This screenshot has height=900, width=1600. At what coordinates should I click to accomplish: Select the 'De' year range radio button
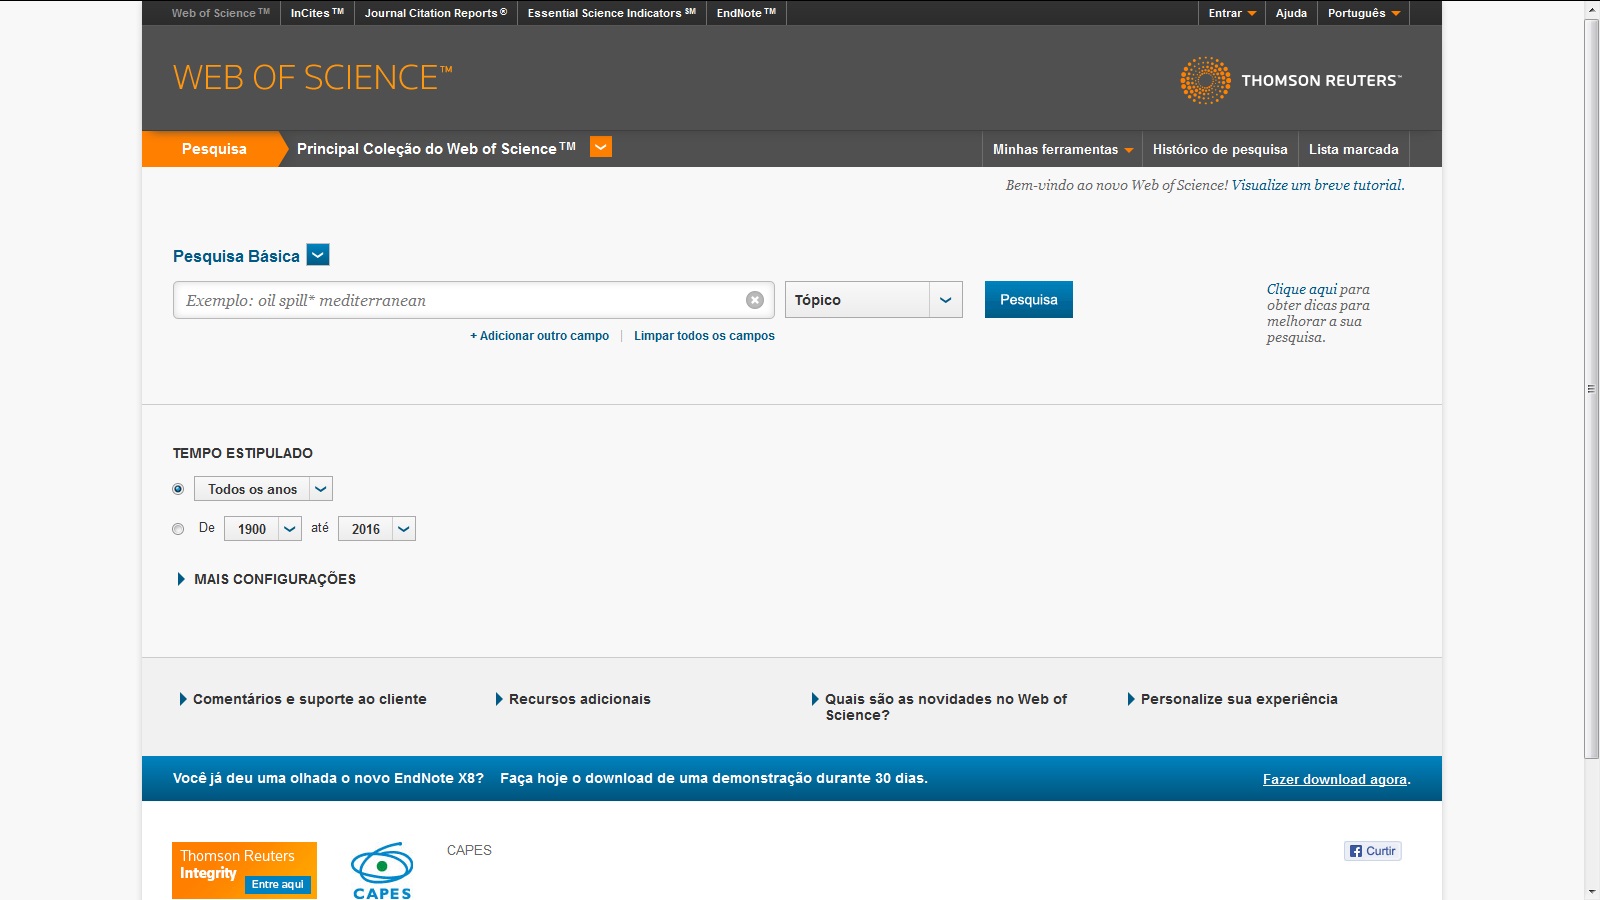click(x=178, y=529)
